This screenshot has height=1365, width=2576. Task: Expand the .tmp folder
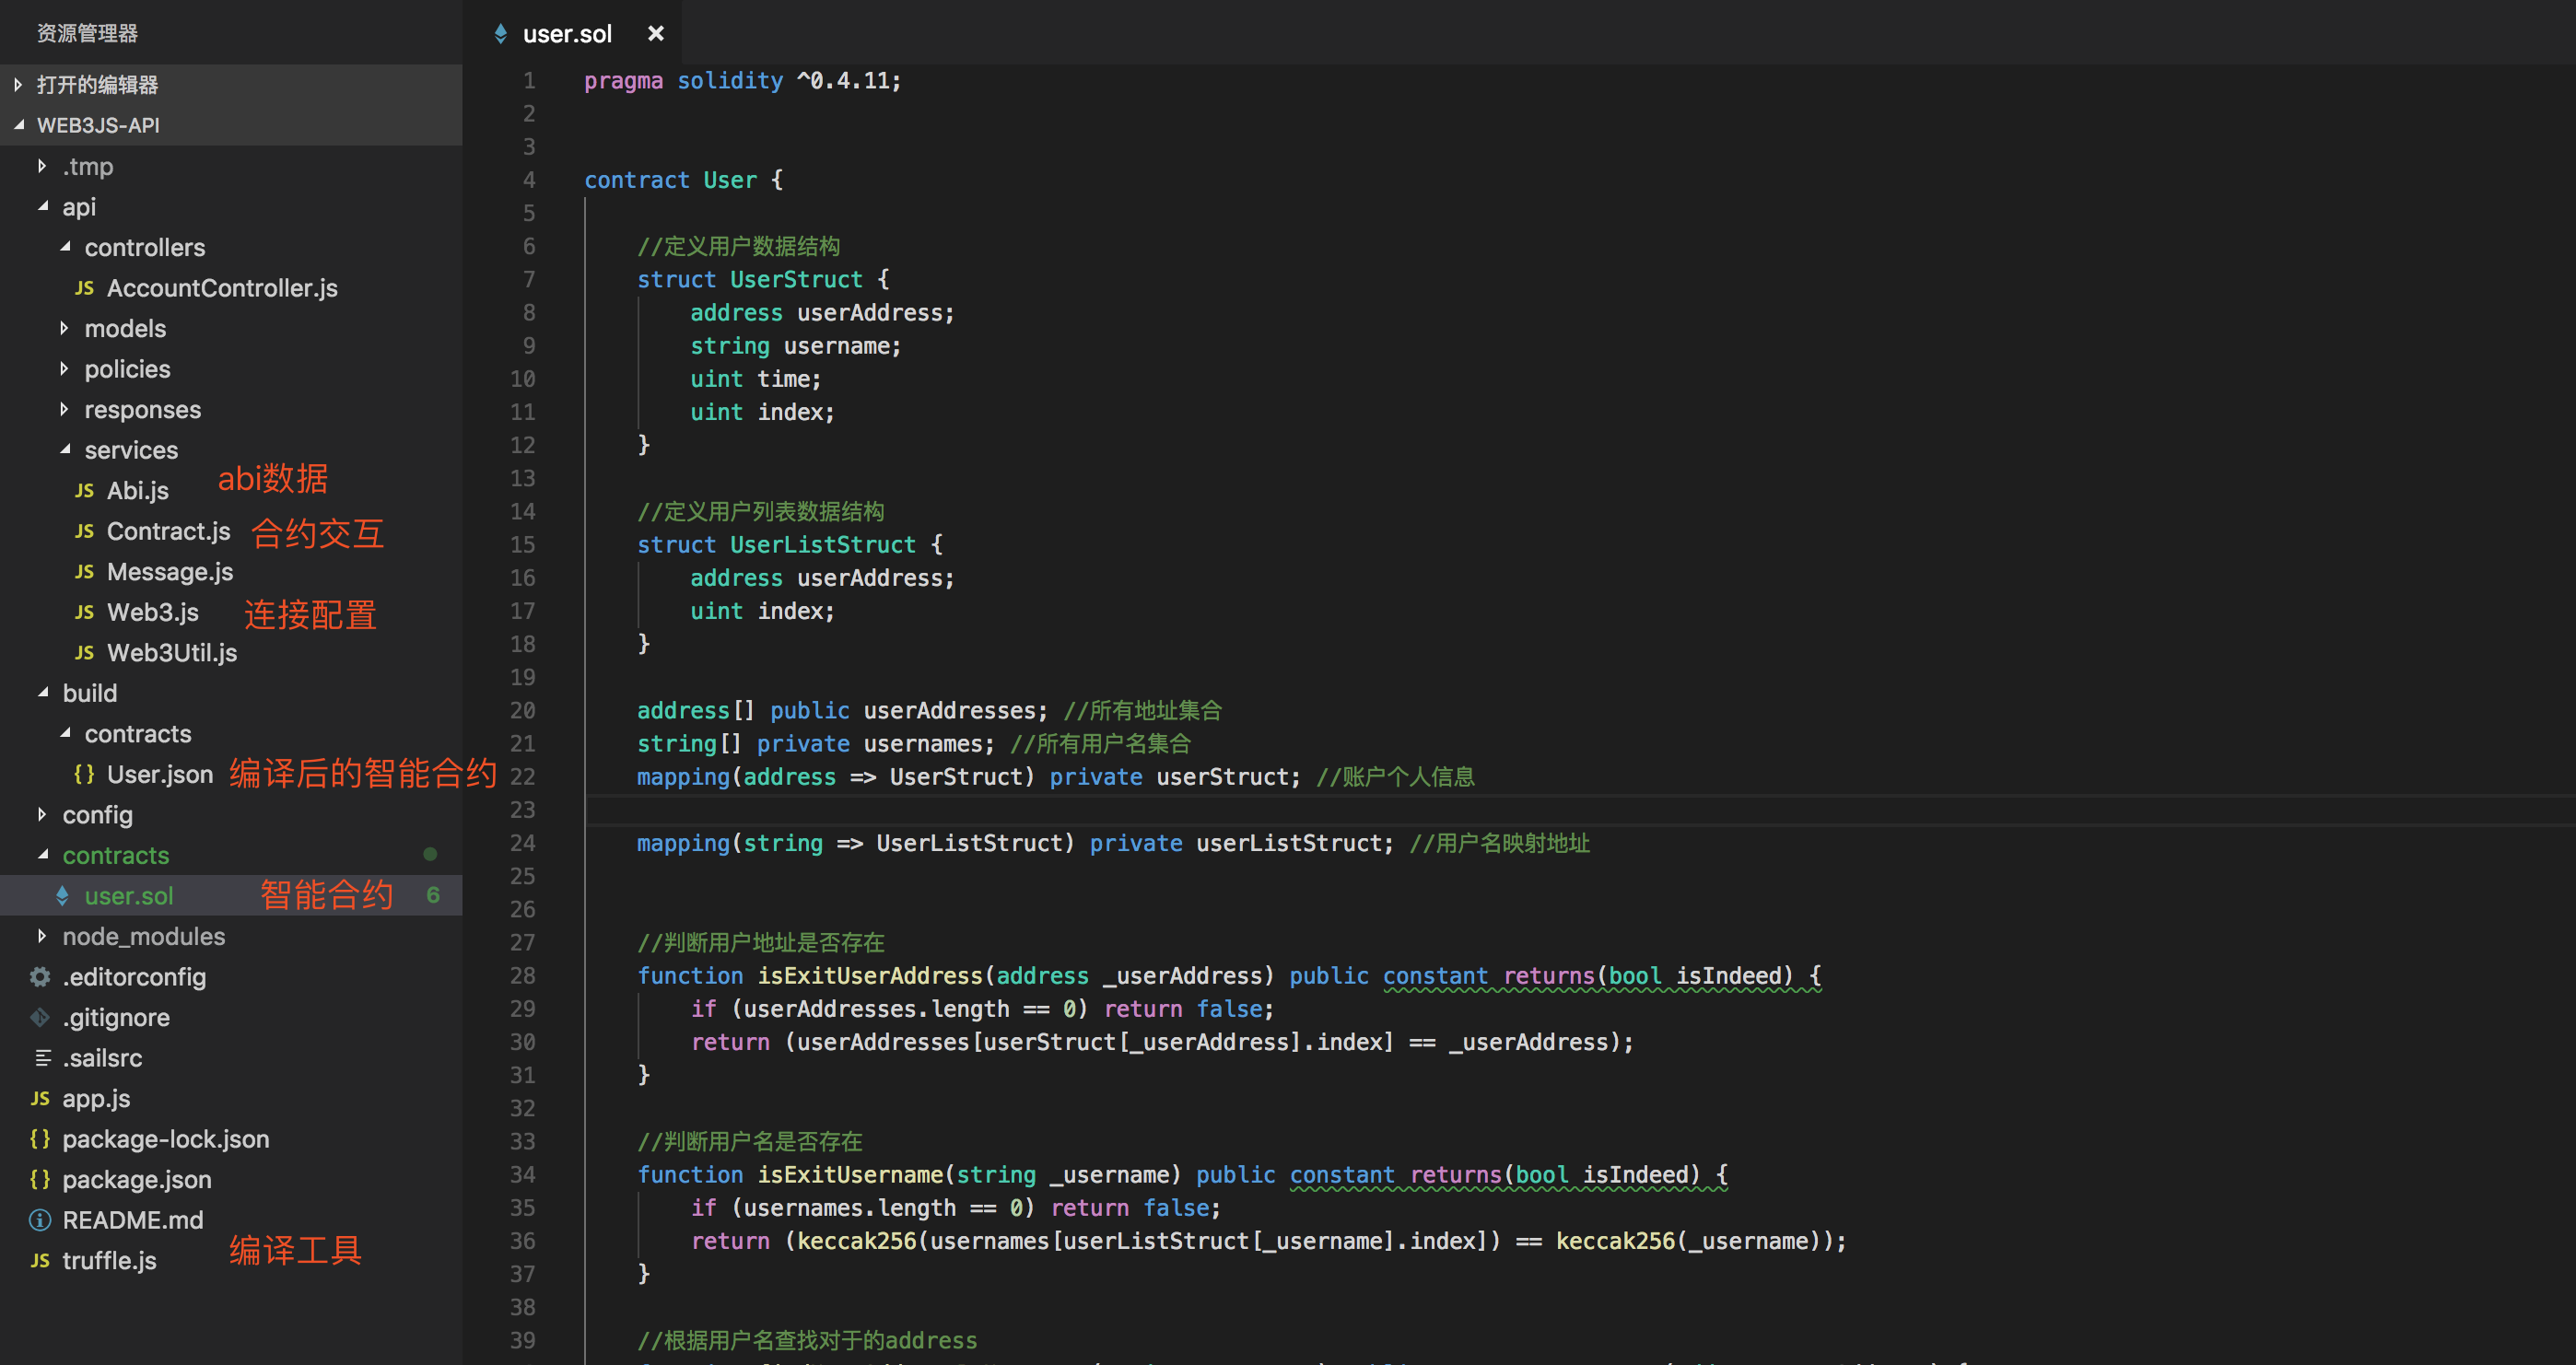(x=41, y=166)
